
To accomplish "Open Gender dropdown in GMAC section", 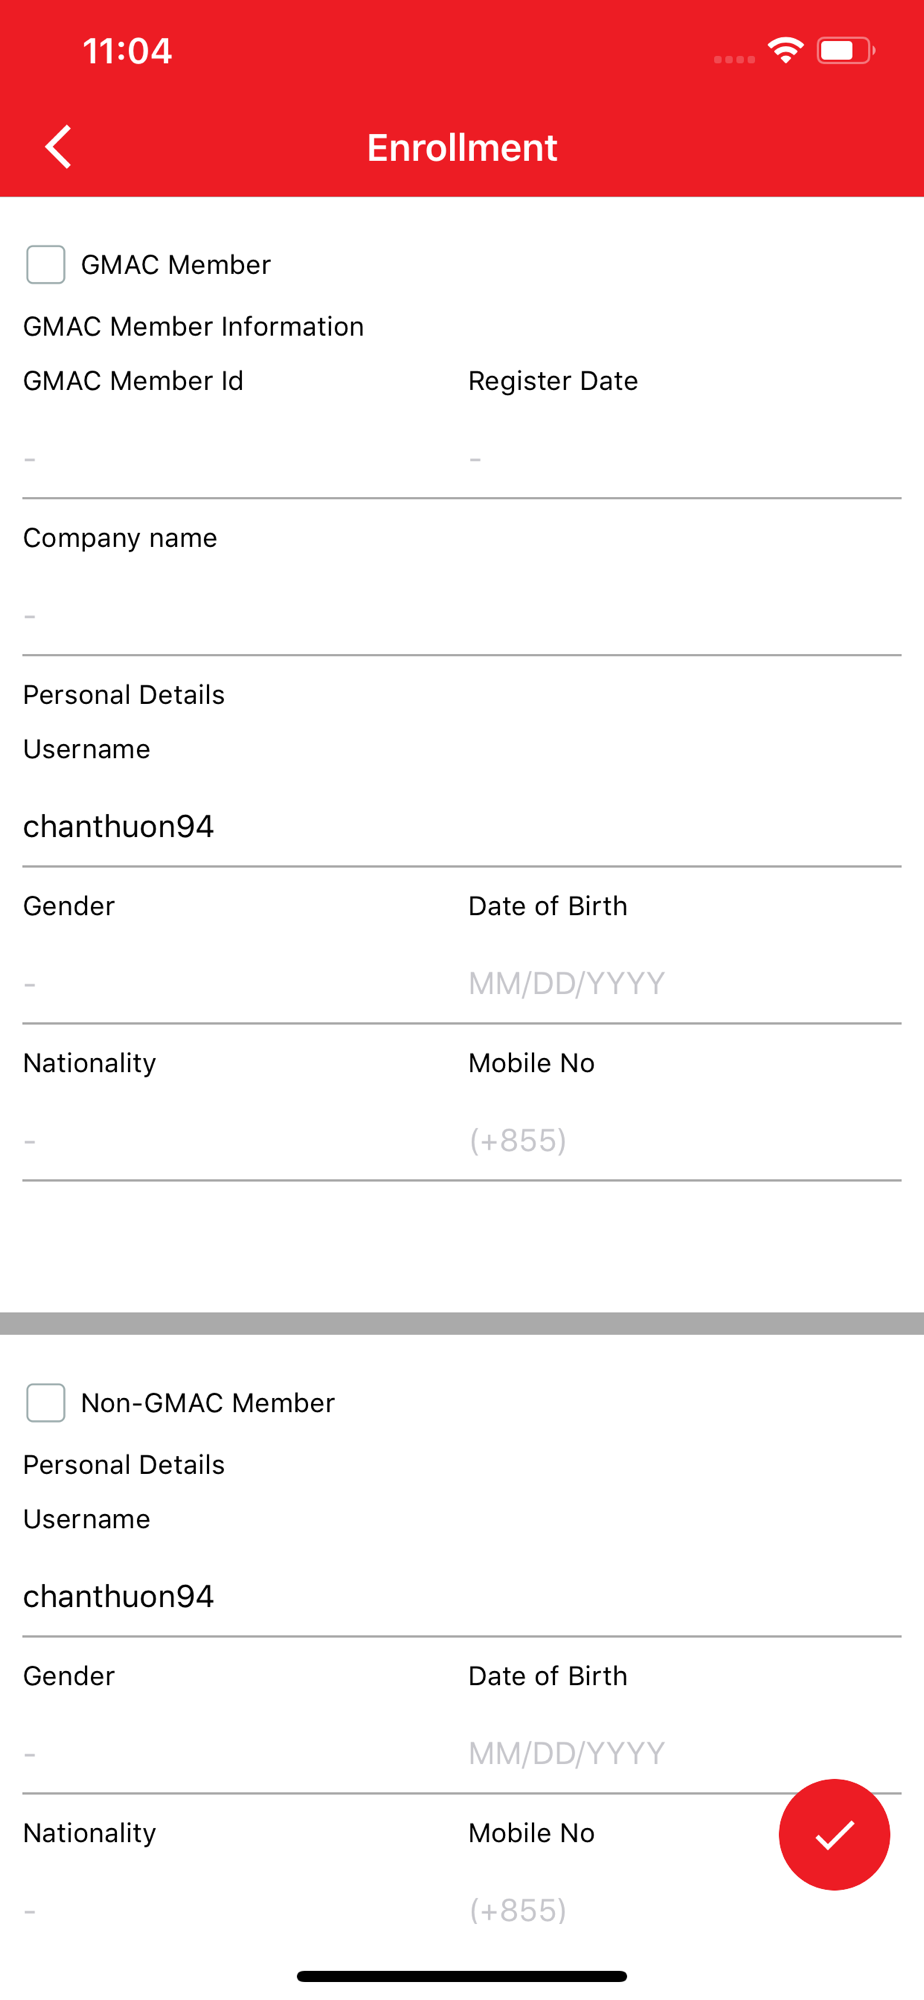I will click(x=230, y=984).
